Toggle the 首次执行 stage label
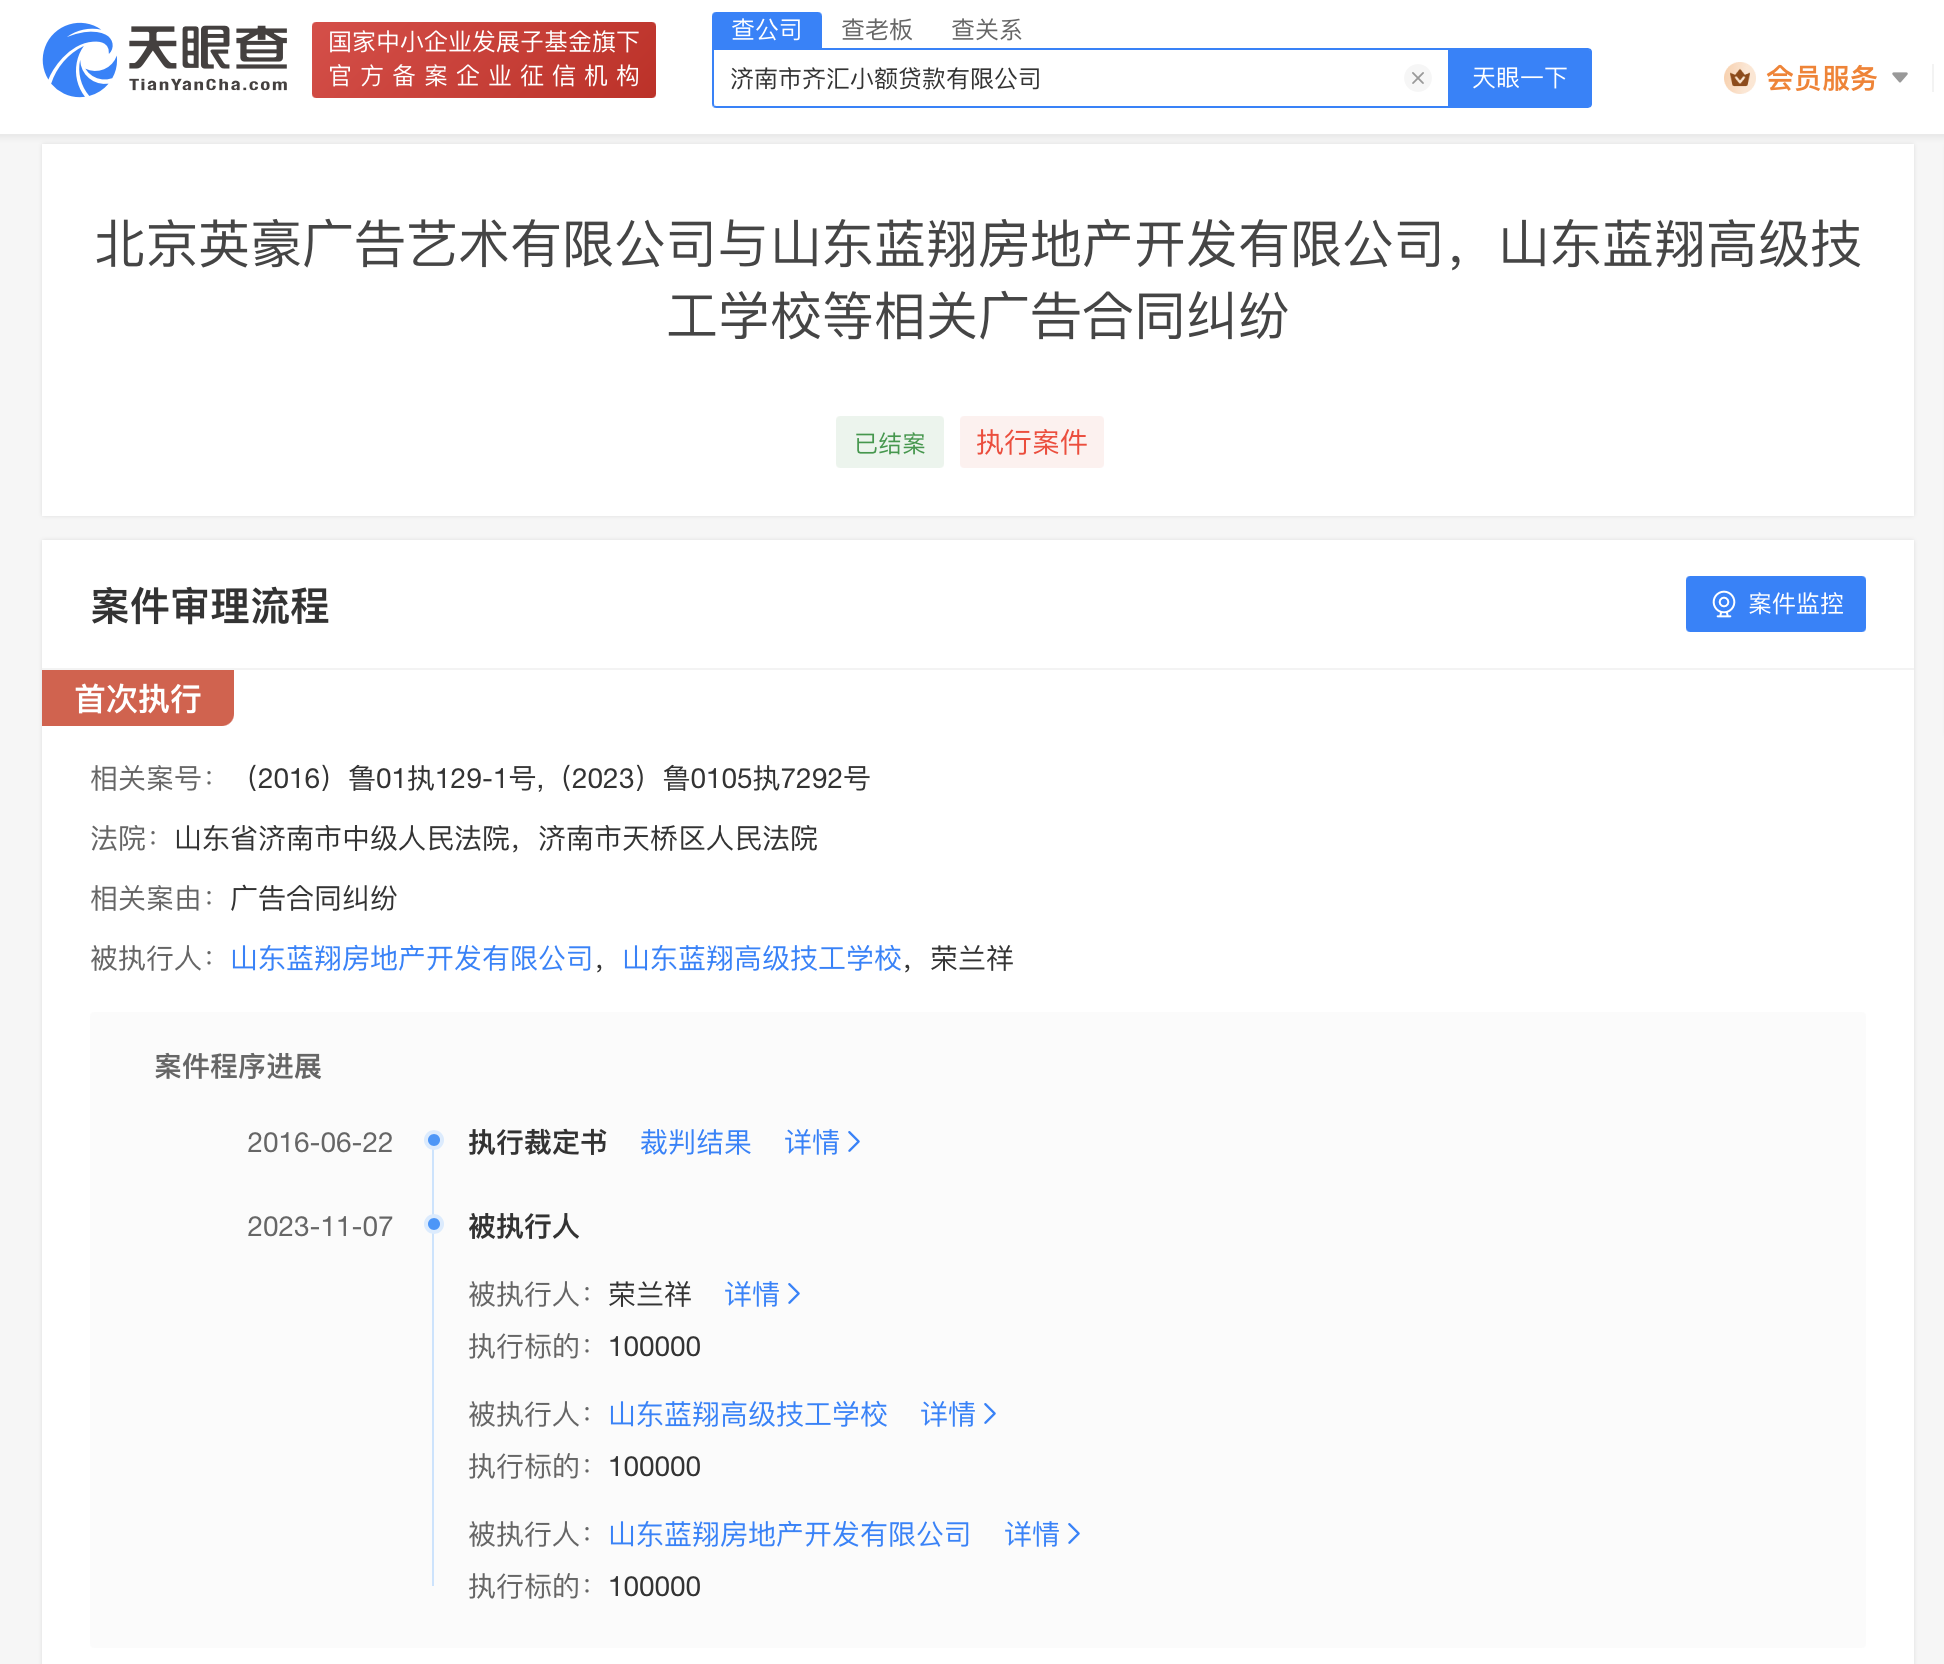The width and height of the screenshot is (1944, 1664). (137, 698)
